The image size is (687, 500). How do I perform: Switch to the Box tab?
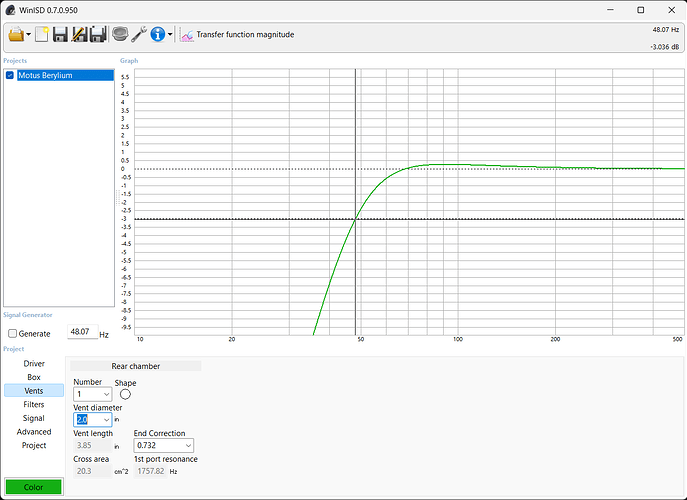click(x=34, y=377)
